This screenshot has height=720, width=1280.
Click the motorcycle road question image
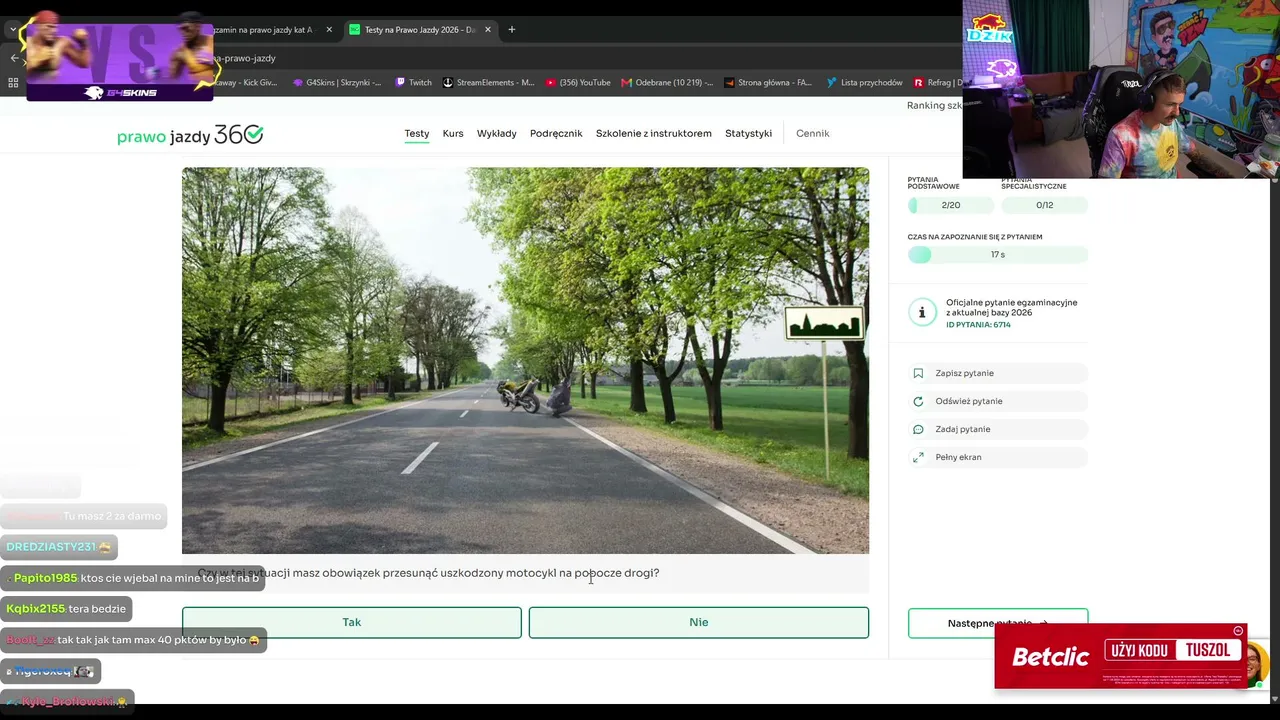point(526,360)
